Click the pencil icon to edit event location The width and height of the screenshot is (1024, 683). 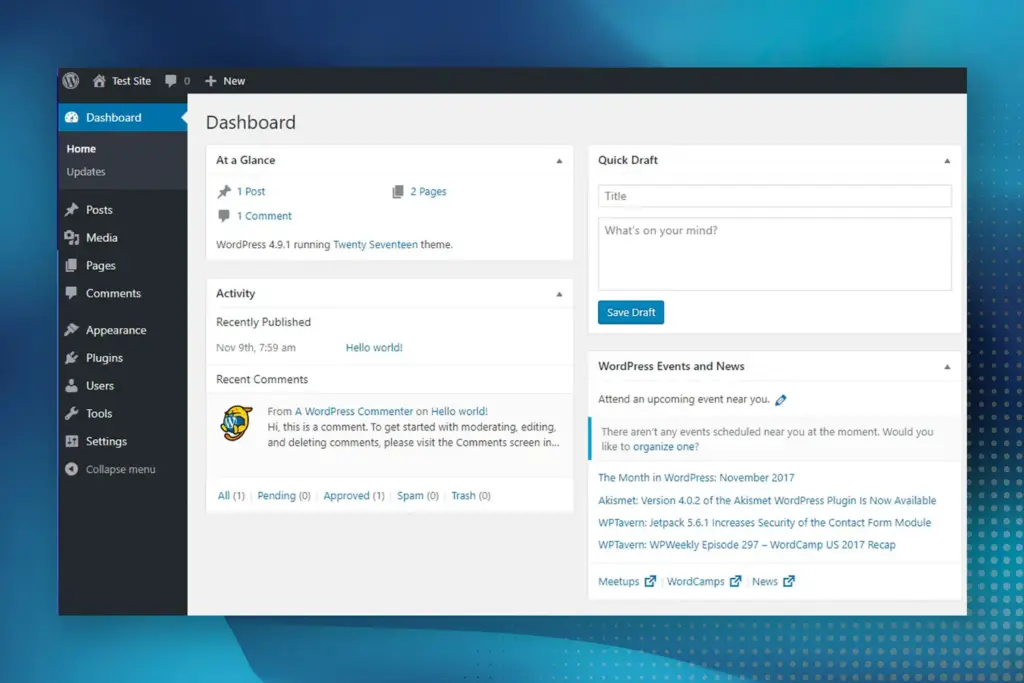(x=781, y=399)
